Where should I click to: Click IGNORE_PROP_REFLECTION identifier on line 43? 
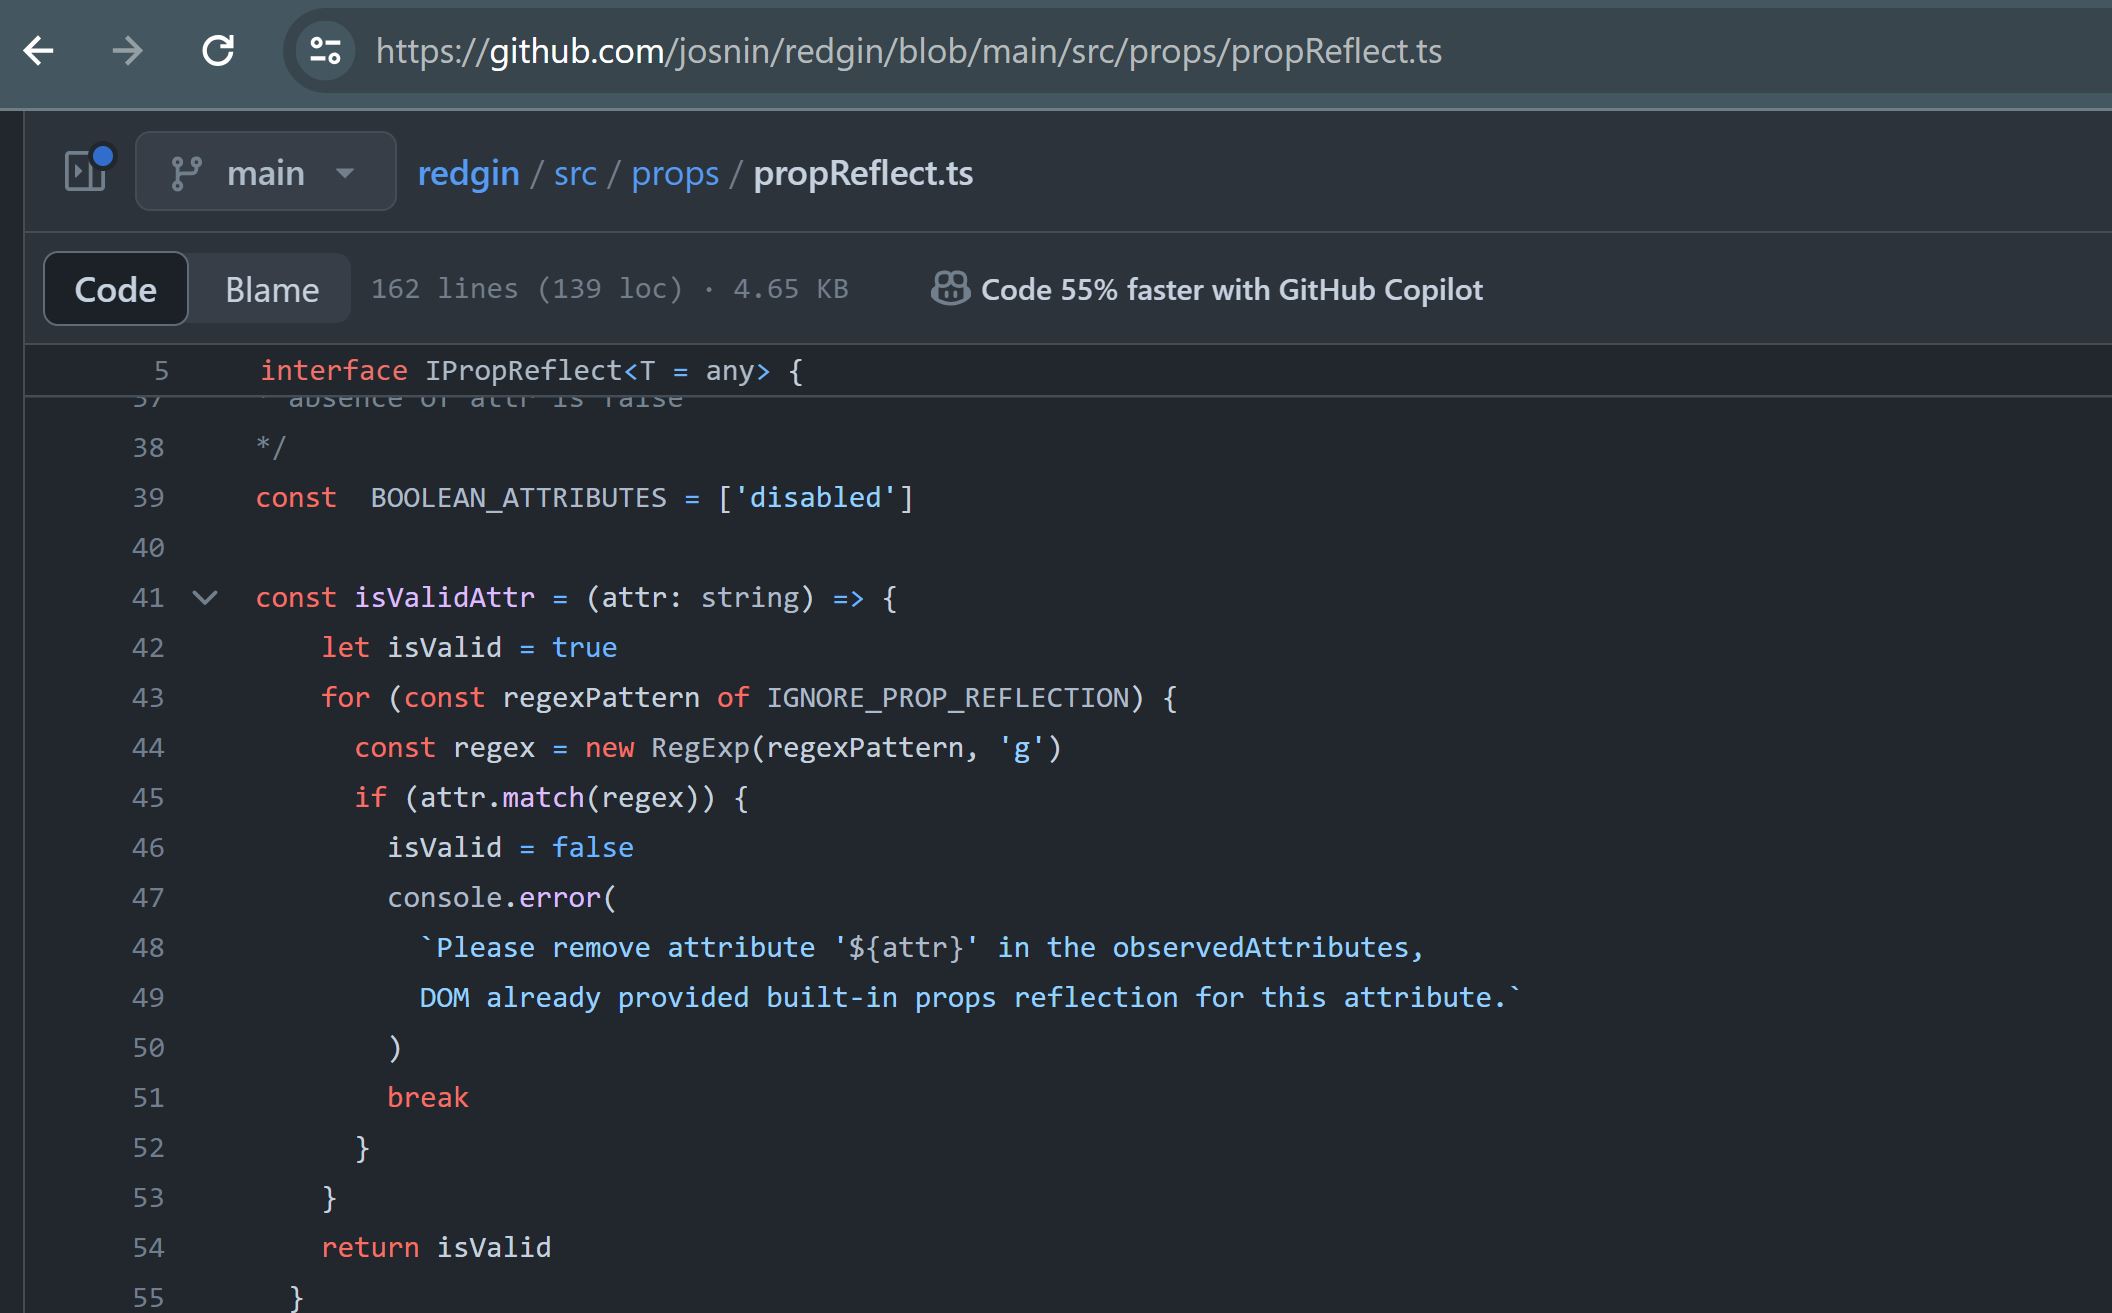[947, 698]
